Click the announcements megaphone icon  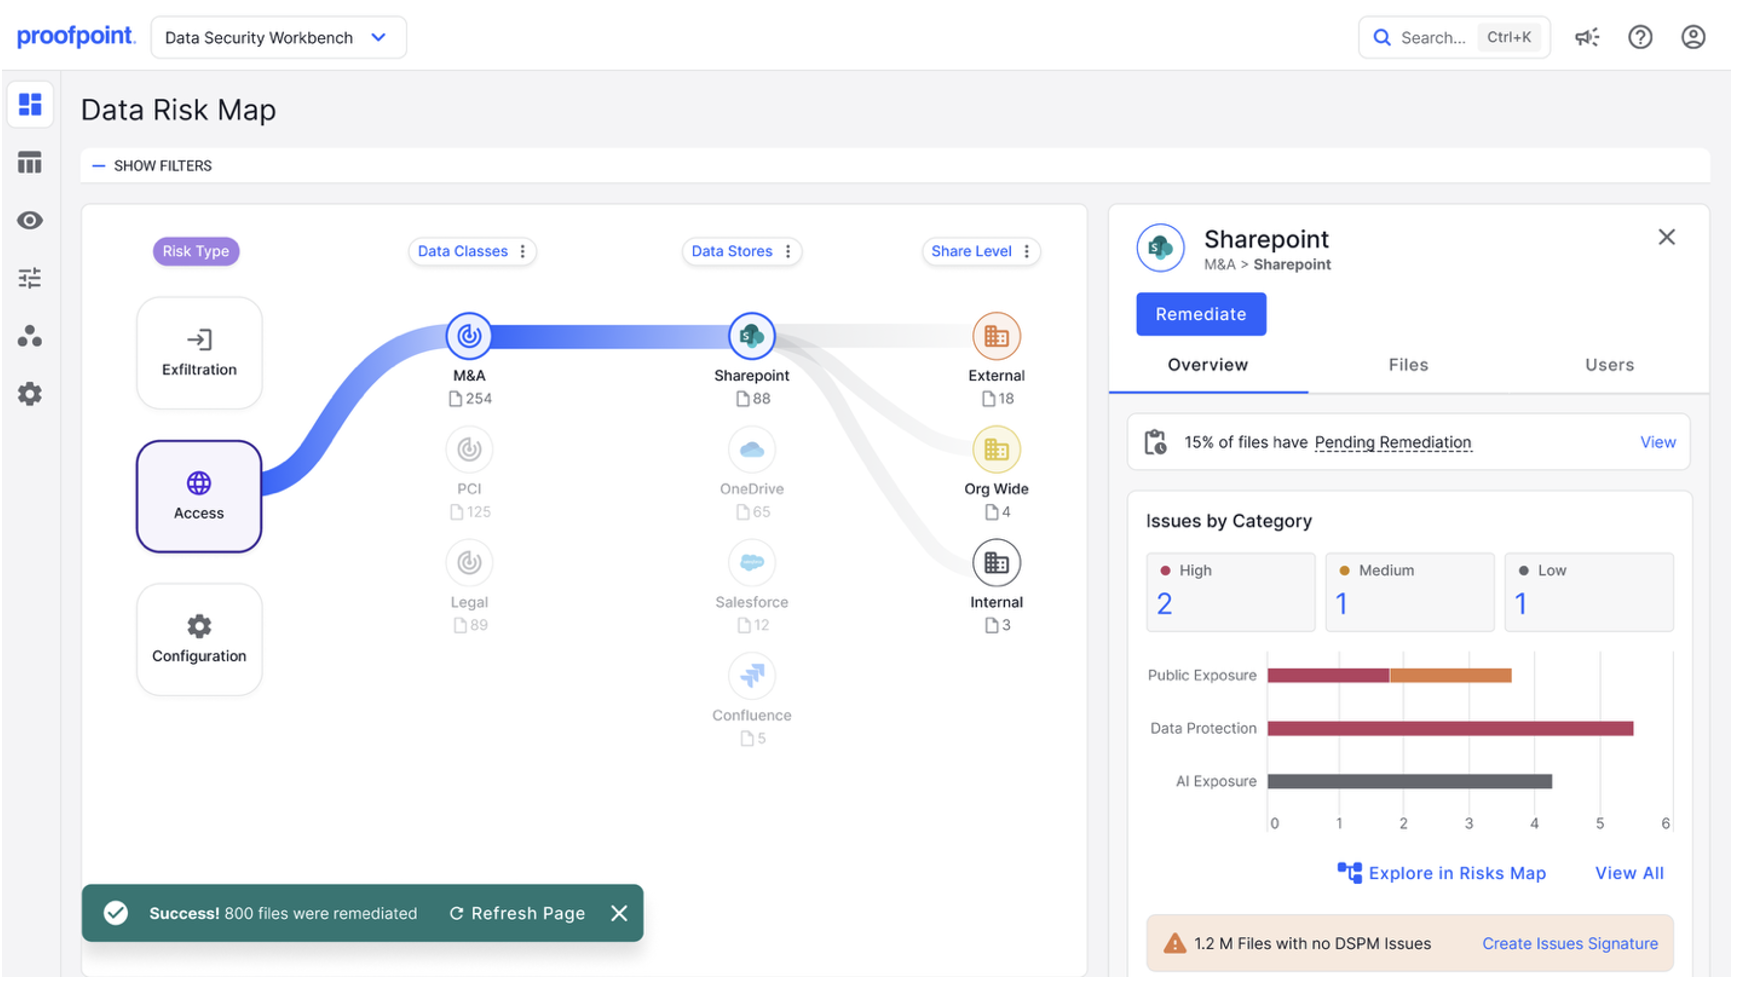tap(1586, 38)
